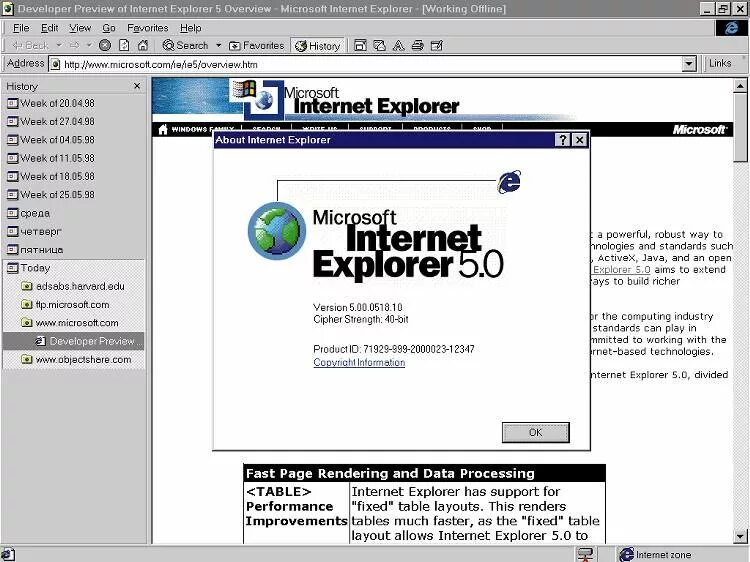Go to the Home page icon
Image resolution: width=750 pixels, height=562 pixels.
click(x=143, y=45)
